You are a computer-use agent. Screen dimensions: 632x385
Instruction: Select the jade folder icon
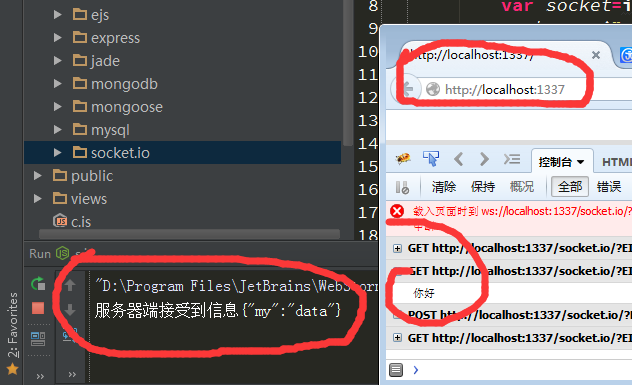click(x=80, y=60)
